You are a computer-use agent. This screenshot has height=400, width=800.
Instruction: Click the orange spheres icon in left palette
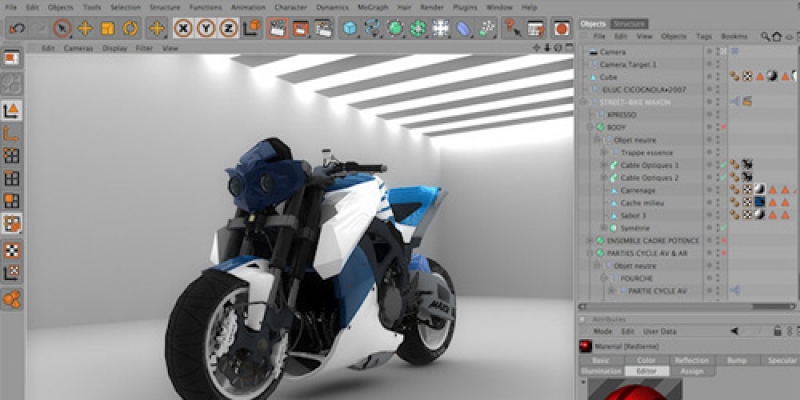pos(11,299)
